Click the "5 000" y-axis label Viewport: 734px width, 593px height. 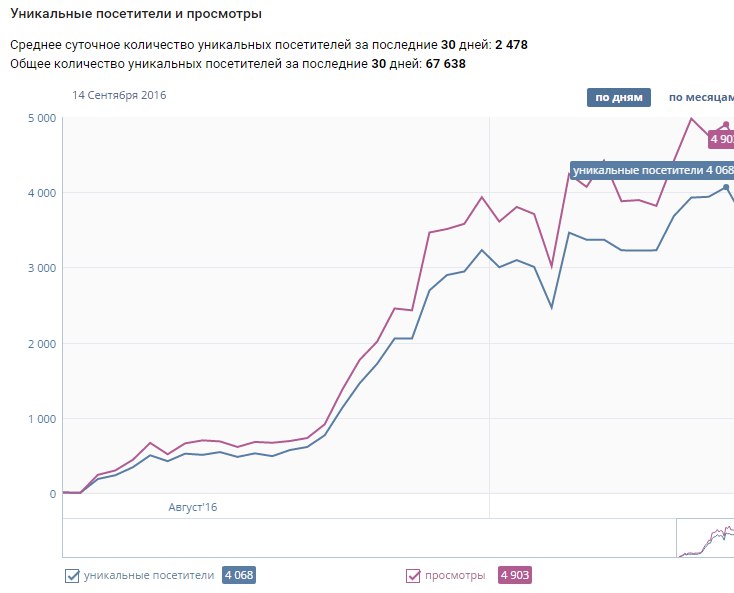click(42, 118)
